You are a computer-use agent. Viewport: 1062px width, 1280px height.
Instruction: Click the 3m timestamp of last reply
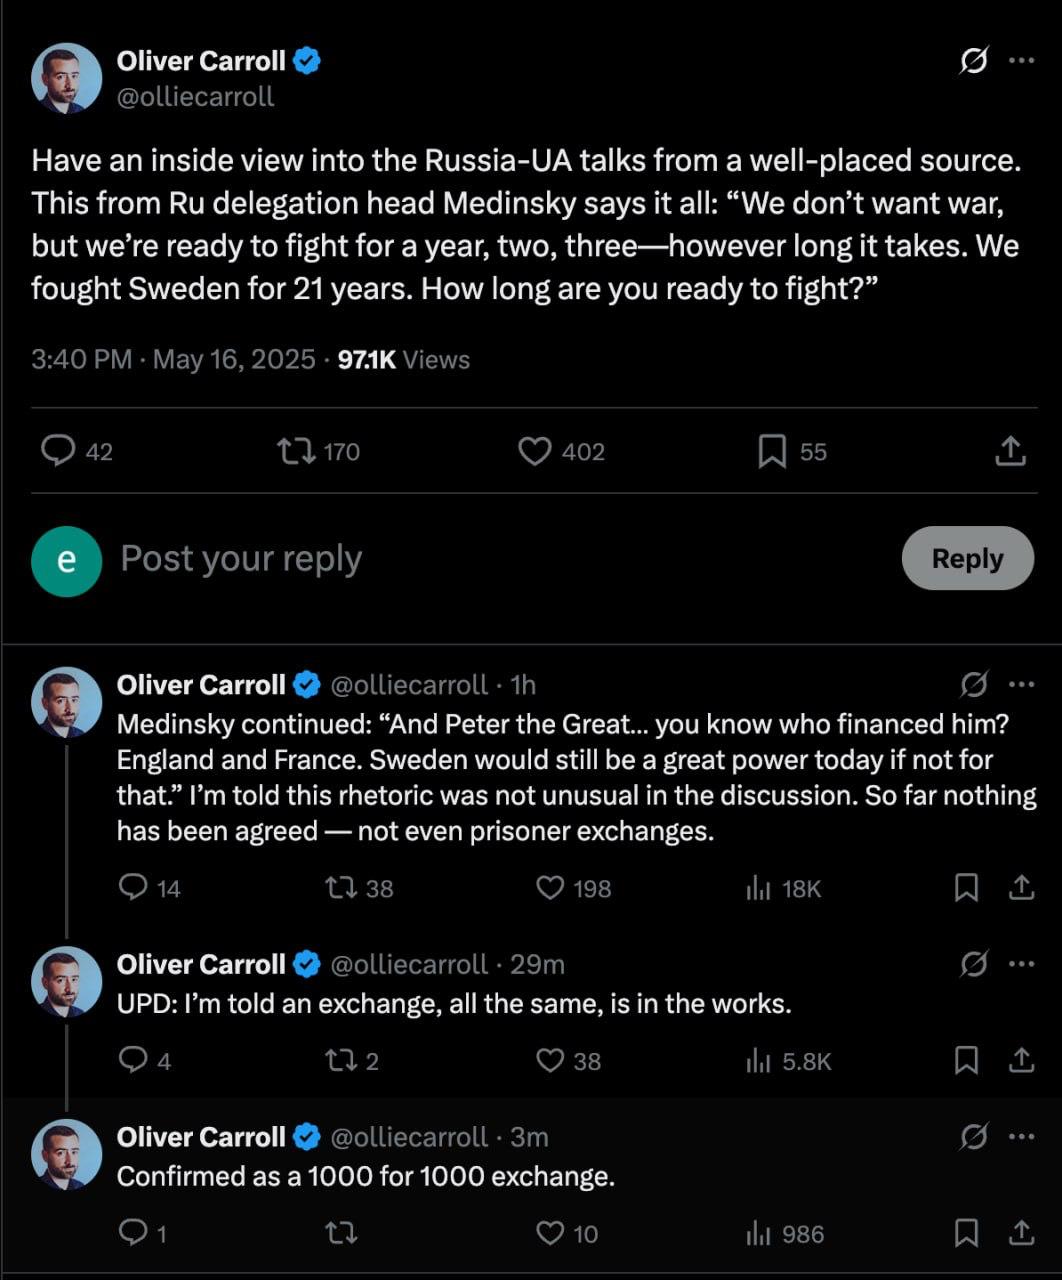pos(529,1137)
